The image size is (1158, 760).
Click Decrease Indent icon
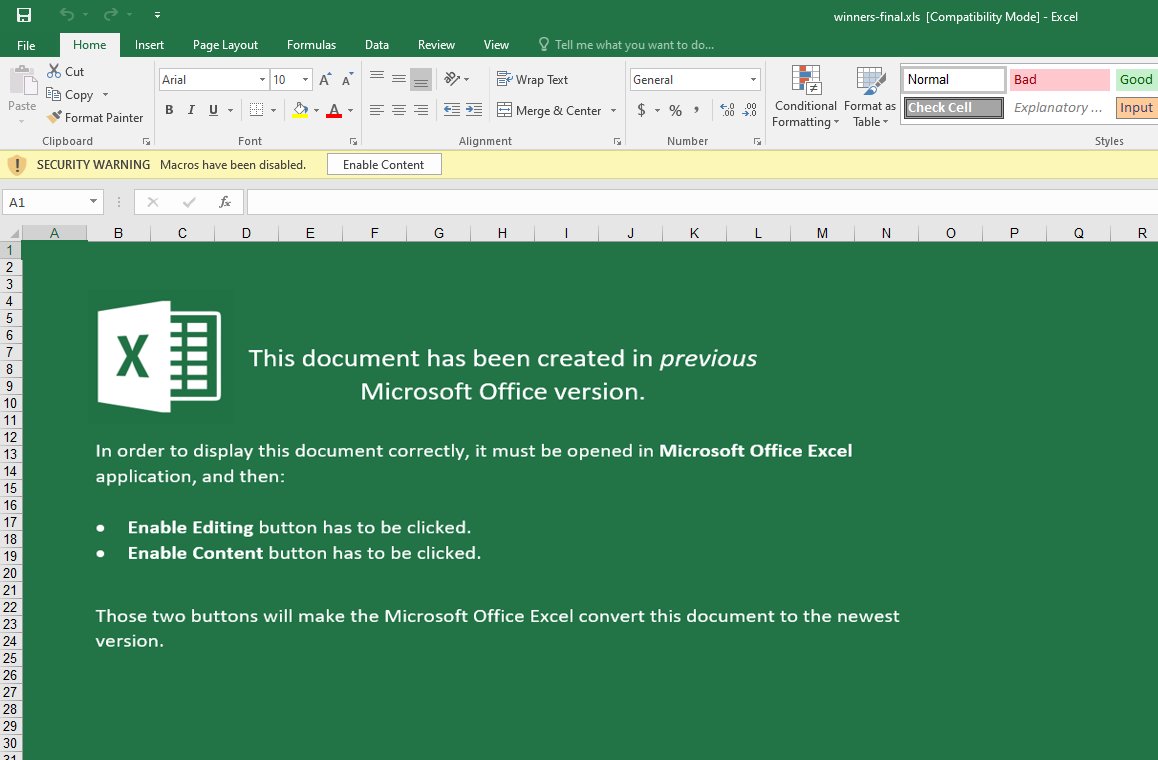coord(452,110)
